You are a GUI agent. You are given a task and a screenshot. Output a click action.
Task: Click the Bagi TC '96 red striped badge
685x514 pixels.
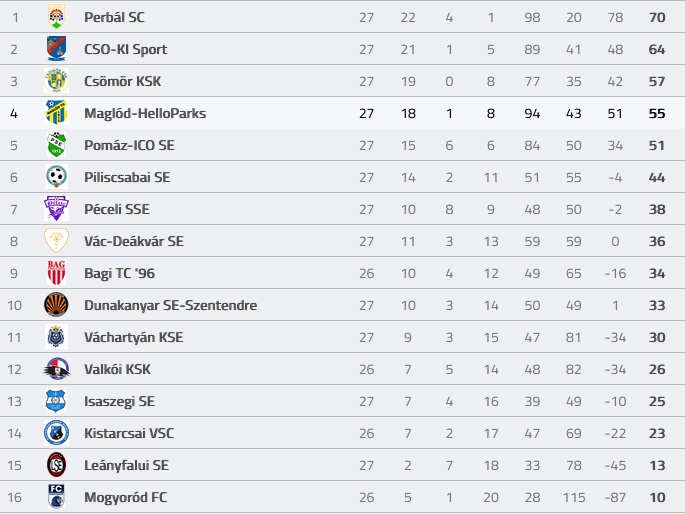(x=56, y=273)
